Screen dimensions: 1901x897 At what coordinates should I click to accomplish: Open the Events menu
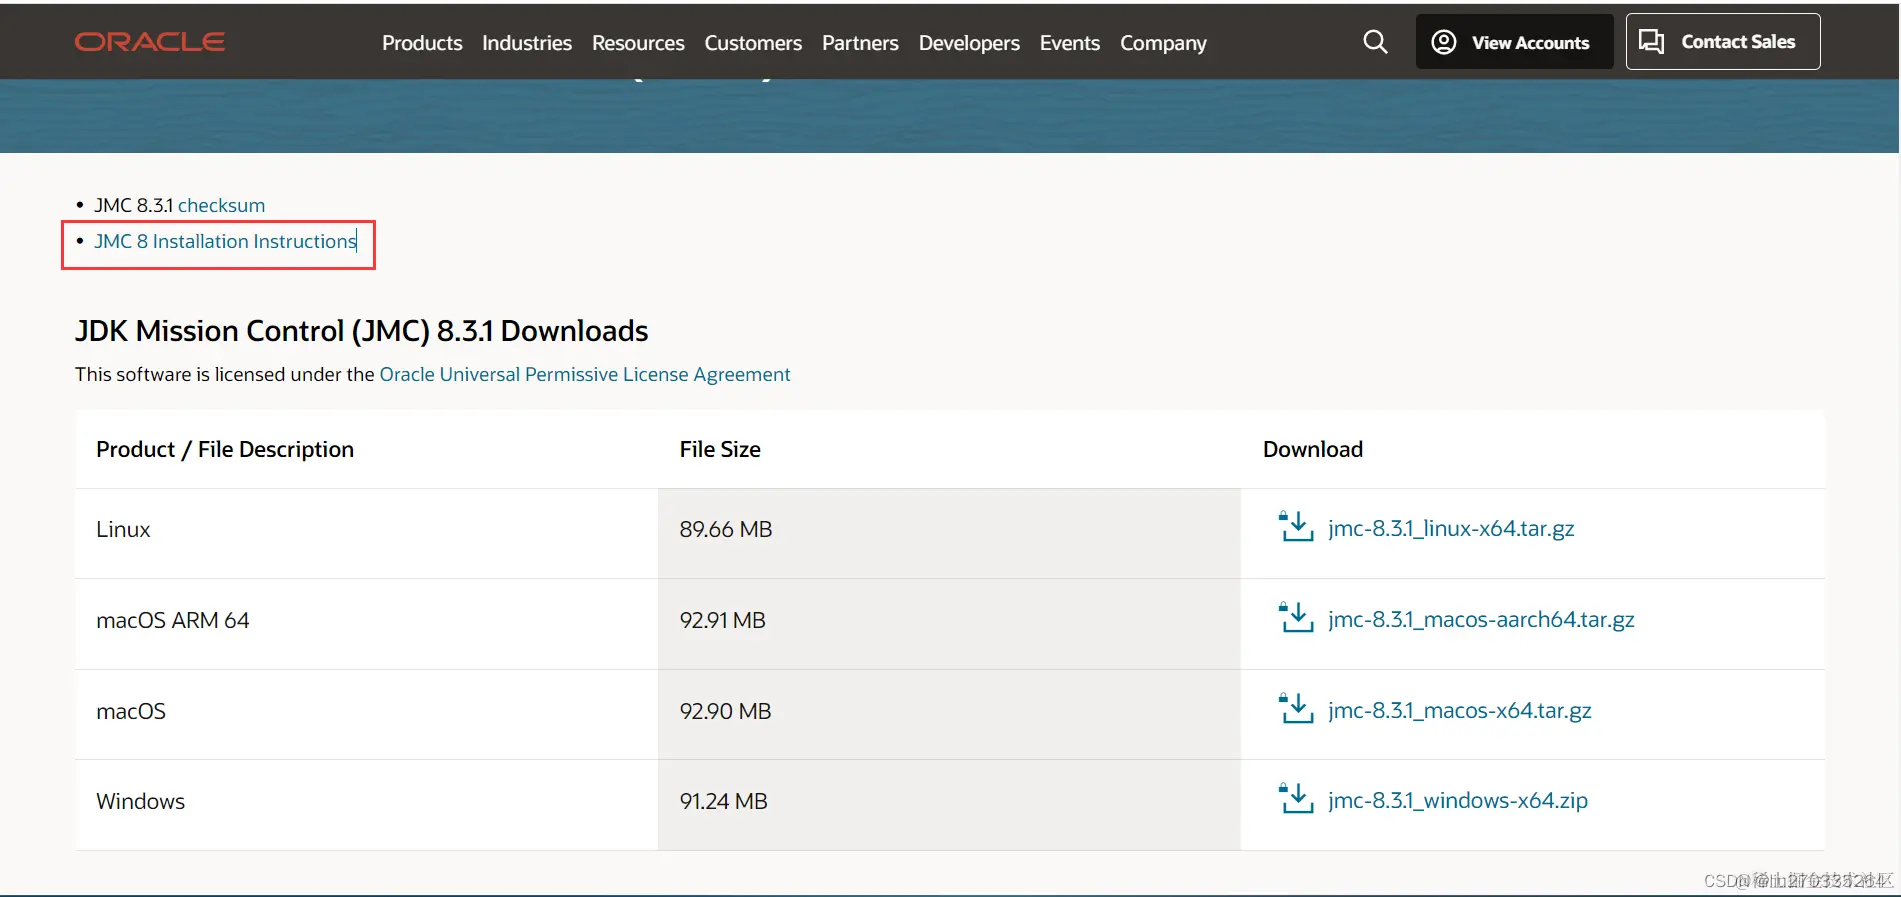[x=1070, y=43]
